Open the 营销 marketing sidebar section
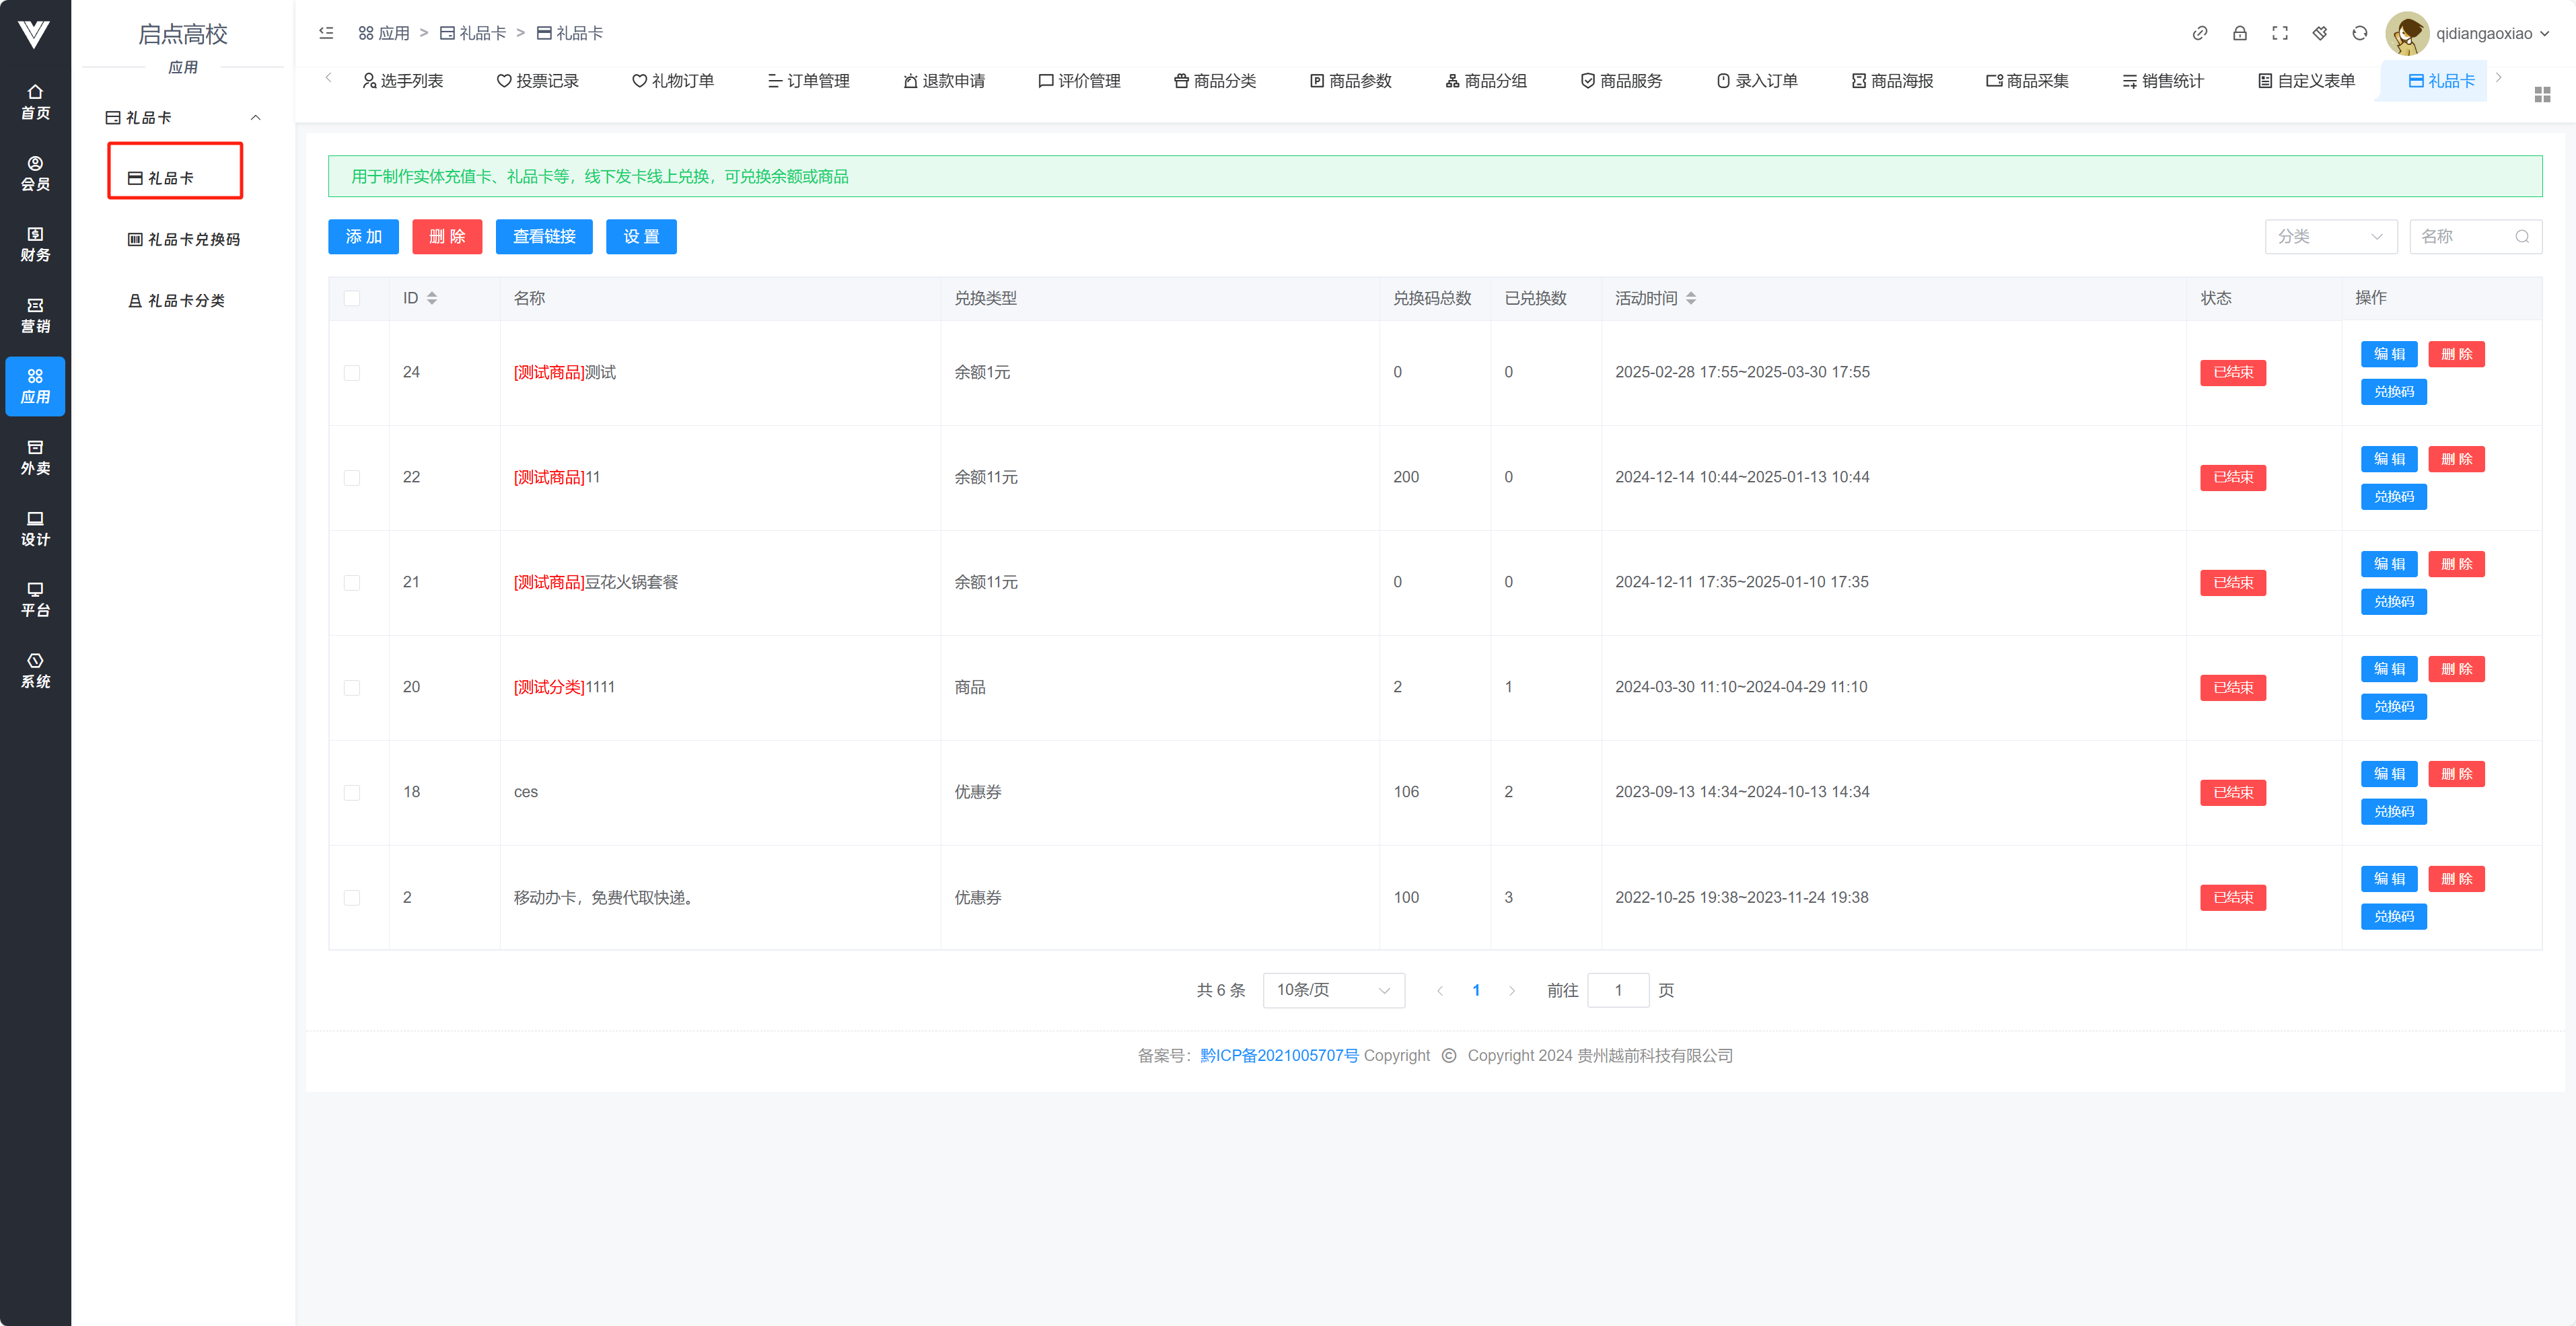 pos(35,315)
